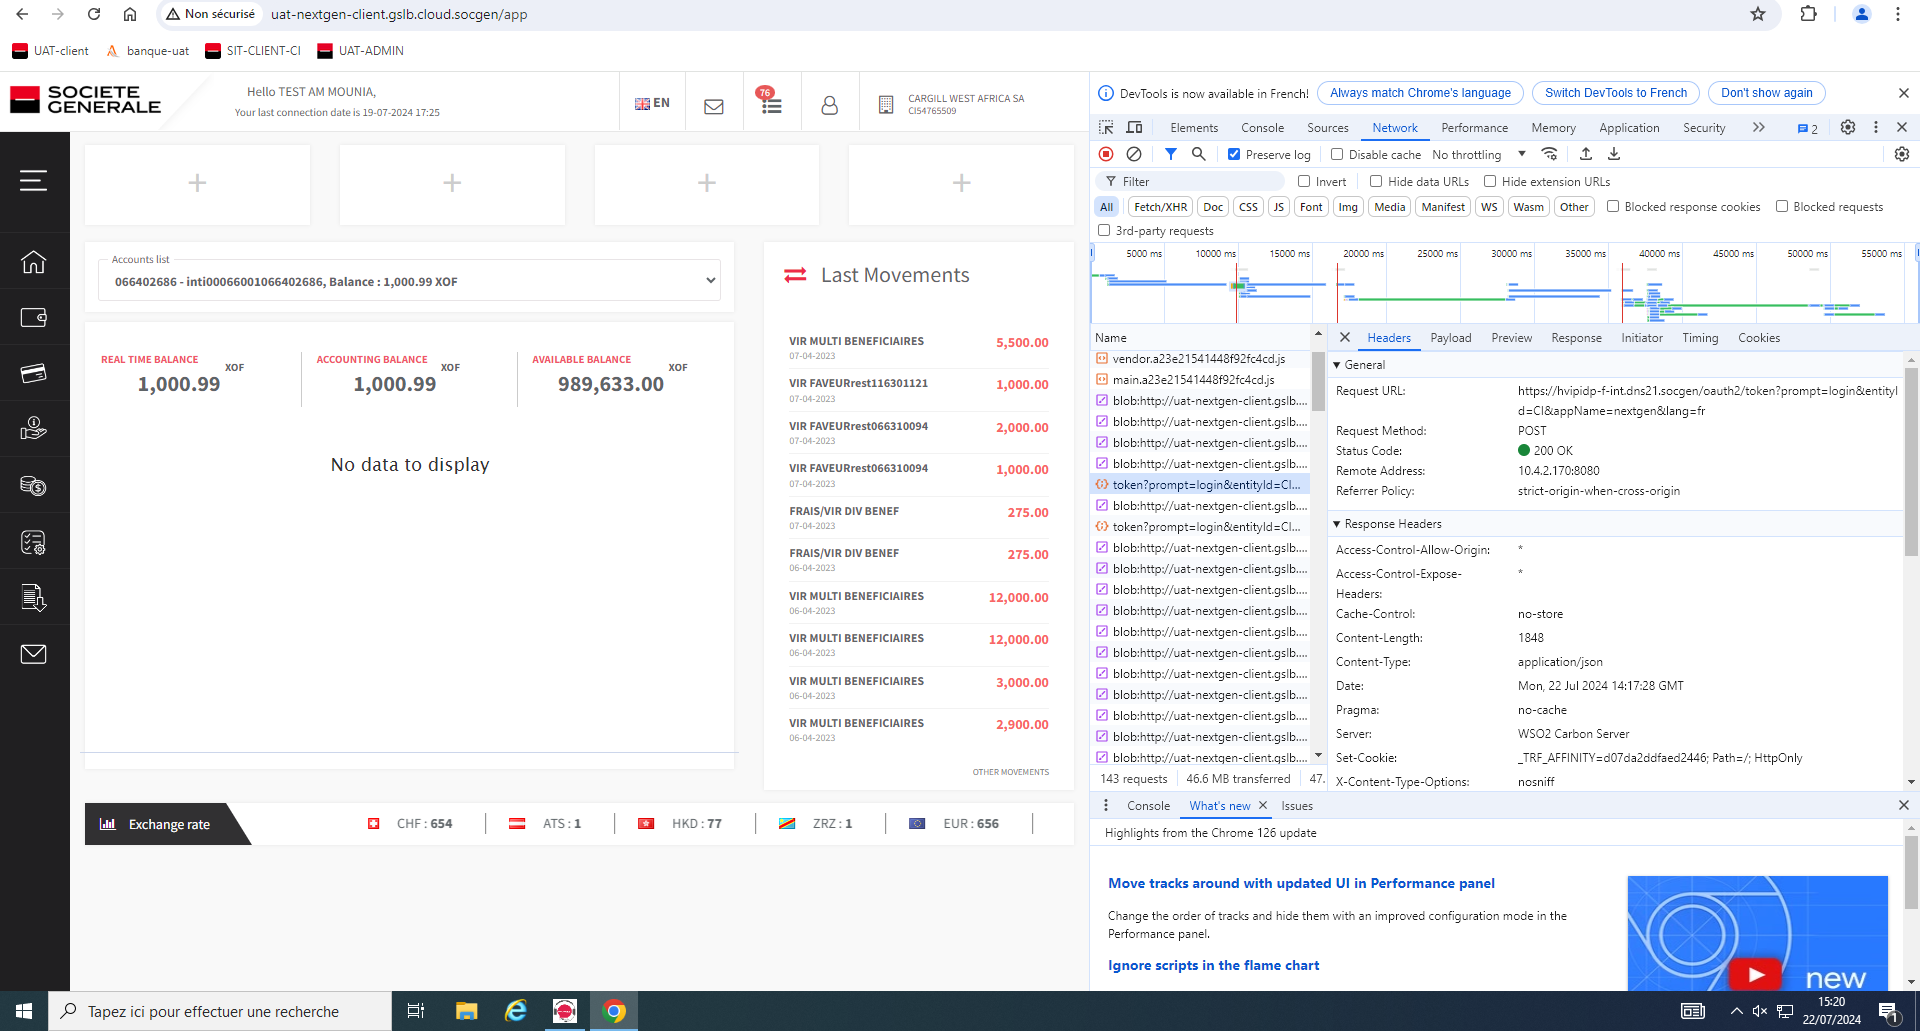Check the Blocked requests checkbox

pos(1782,206)
